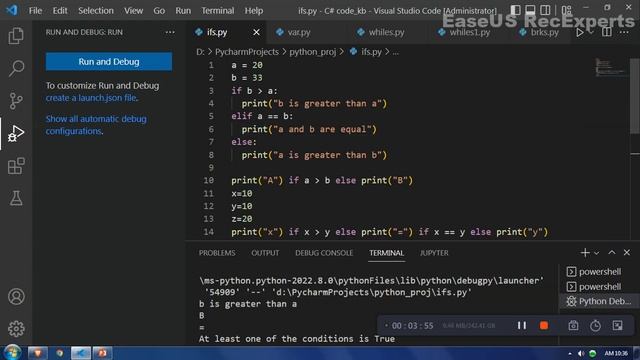640x360 pixels.
Task: Open the Source Control view
Action: pos(16,101)
